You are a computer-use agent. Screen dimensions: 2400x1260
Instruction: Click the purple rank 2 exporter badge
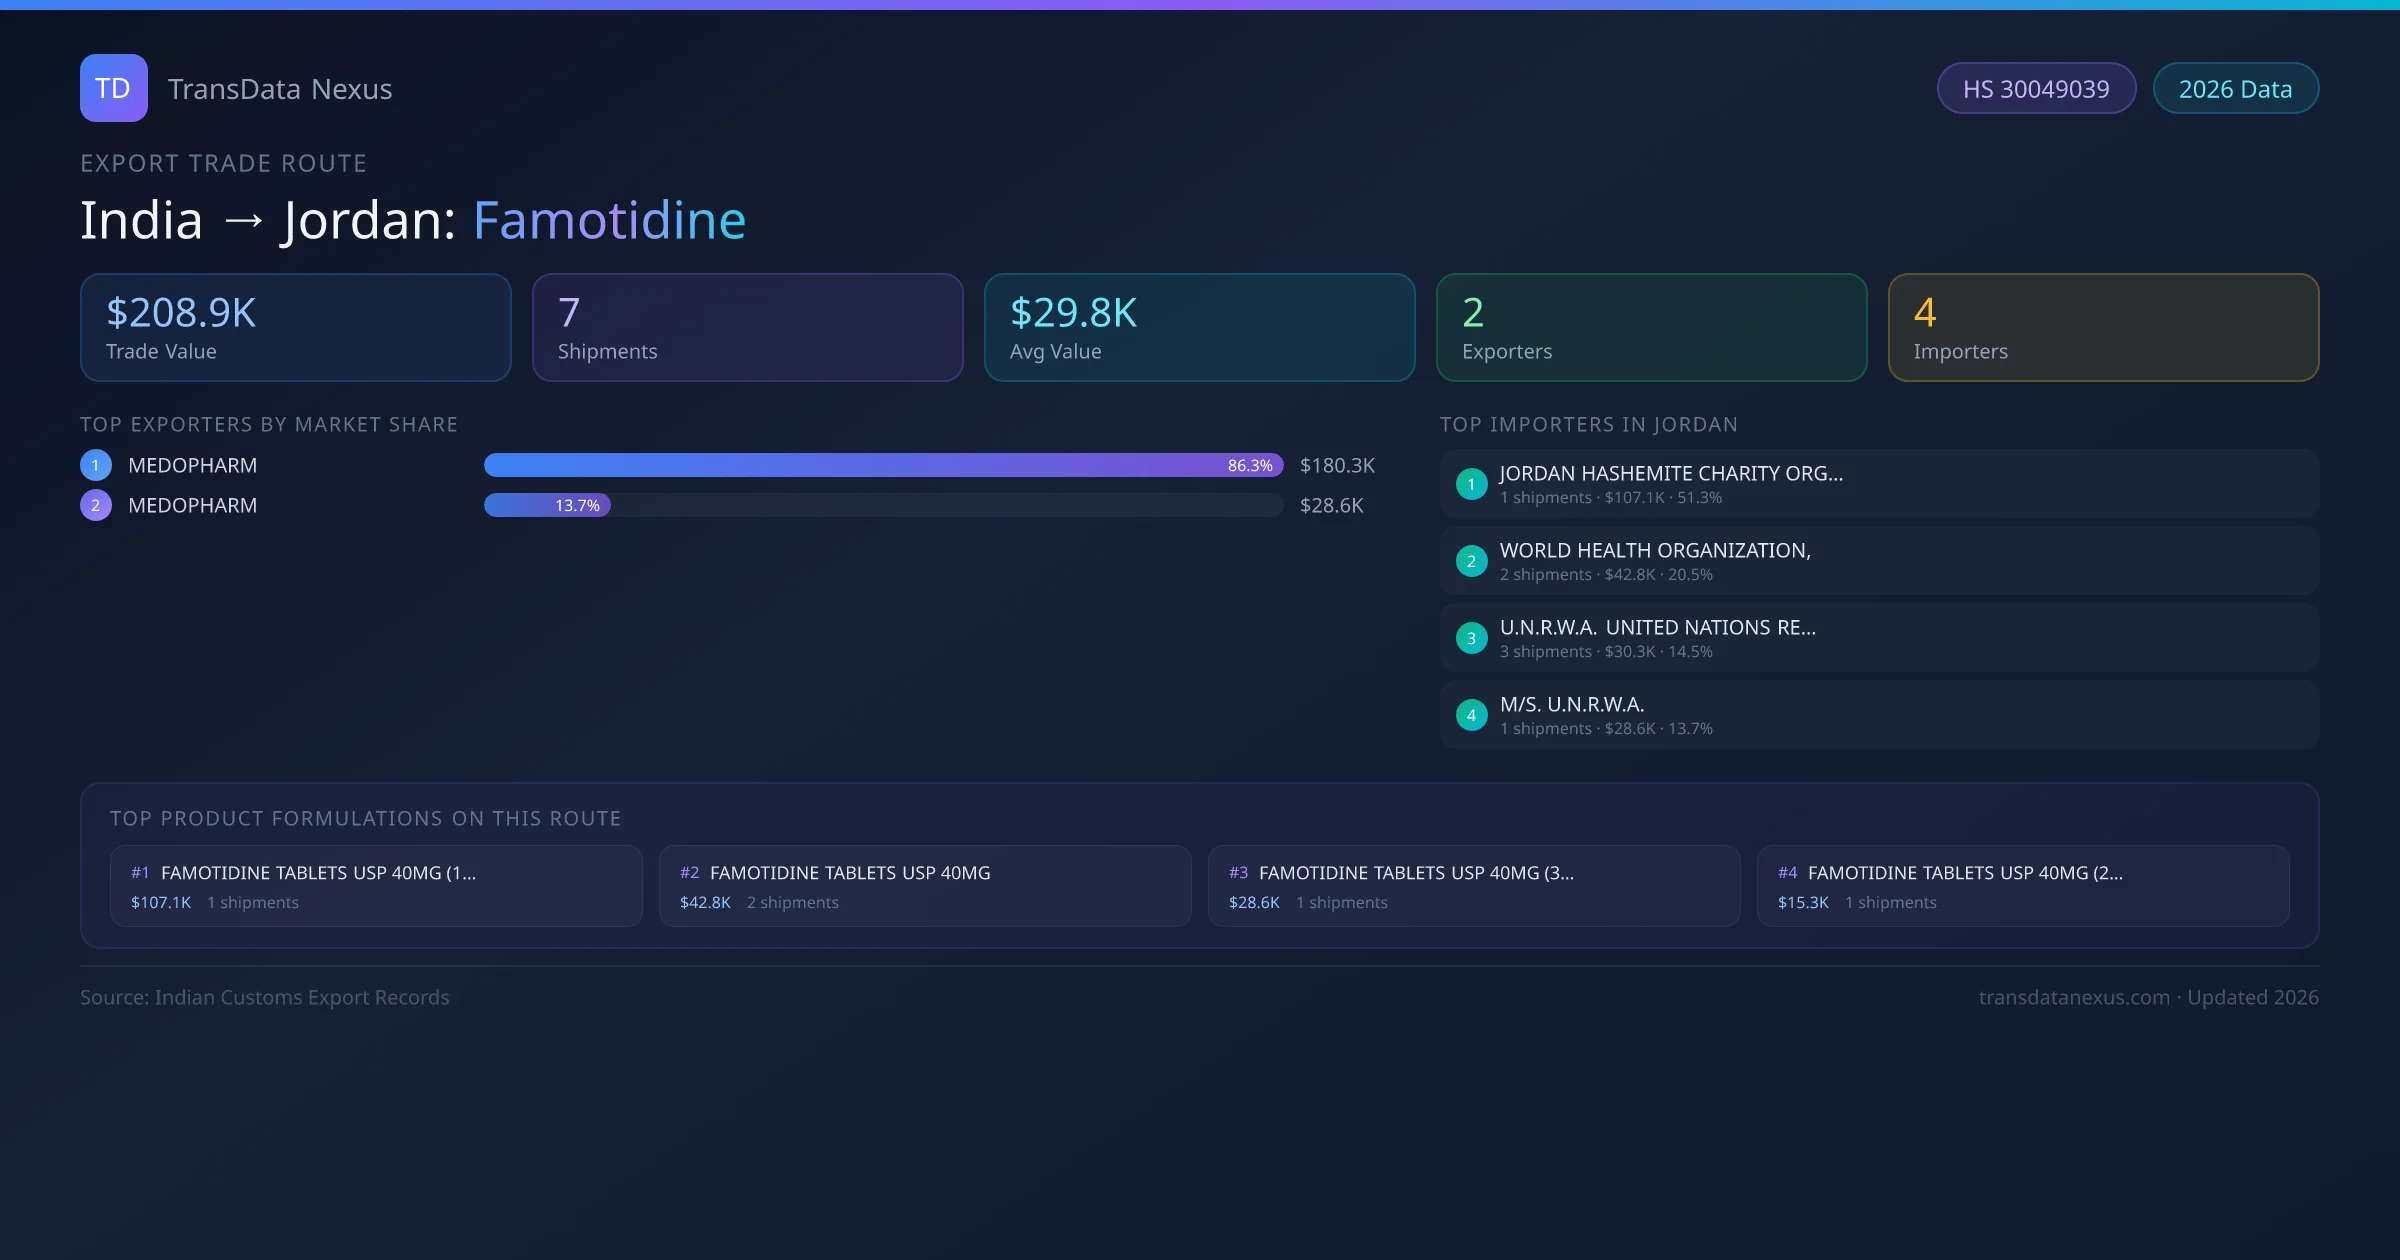click(96, 505)
